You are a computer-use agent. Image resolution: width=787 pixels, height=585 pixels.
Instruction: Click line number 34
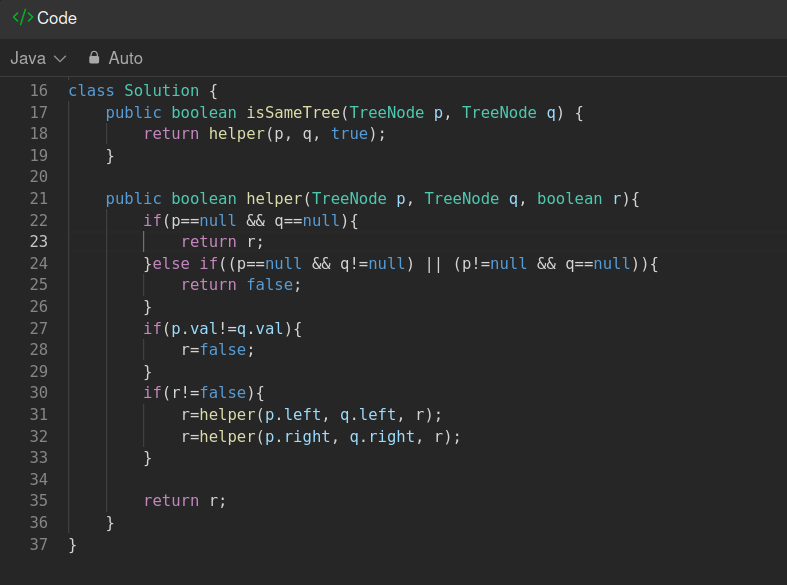click(x=39, y=479)
